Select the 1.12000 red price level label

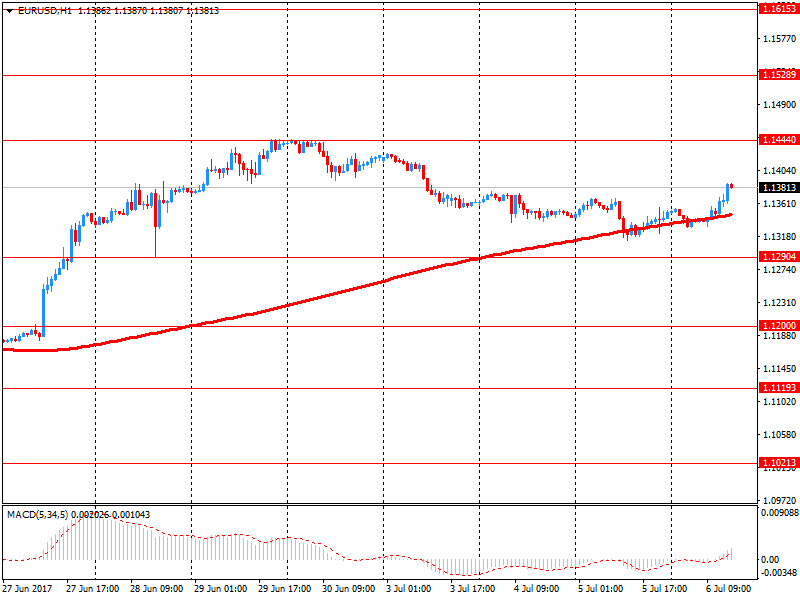pyautogui.click(x=779, y=325)
